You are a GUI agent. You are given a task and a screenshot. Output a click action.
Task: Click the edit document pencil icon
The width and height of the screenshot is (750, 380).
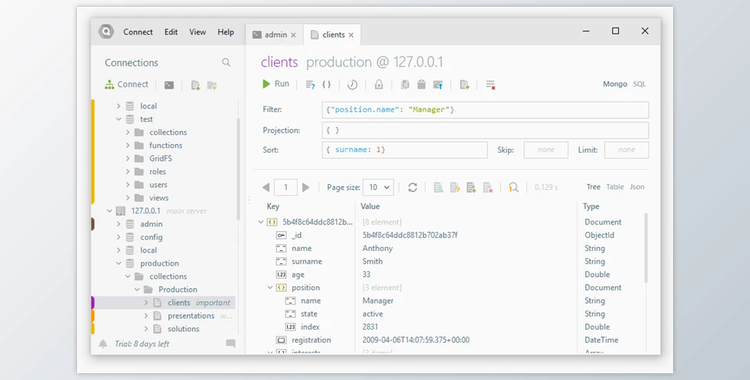[x=455, y=188]
